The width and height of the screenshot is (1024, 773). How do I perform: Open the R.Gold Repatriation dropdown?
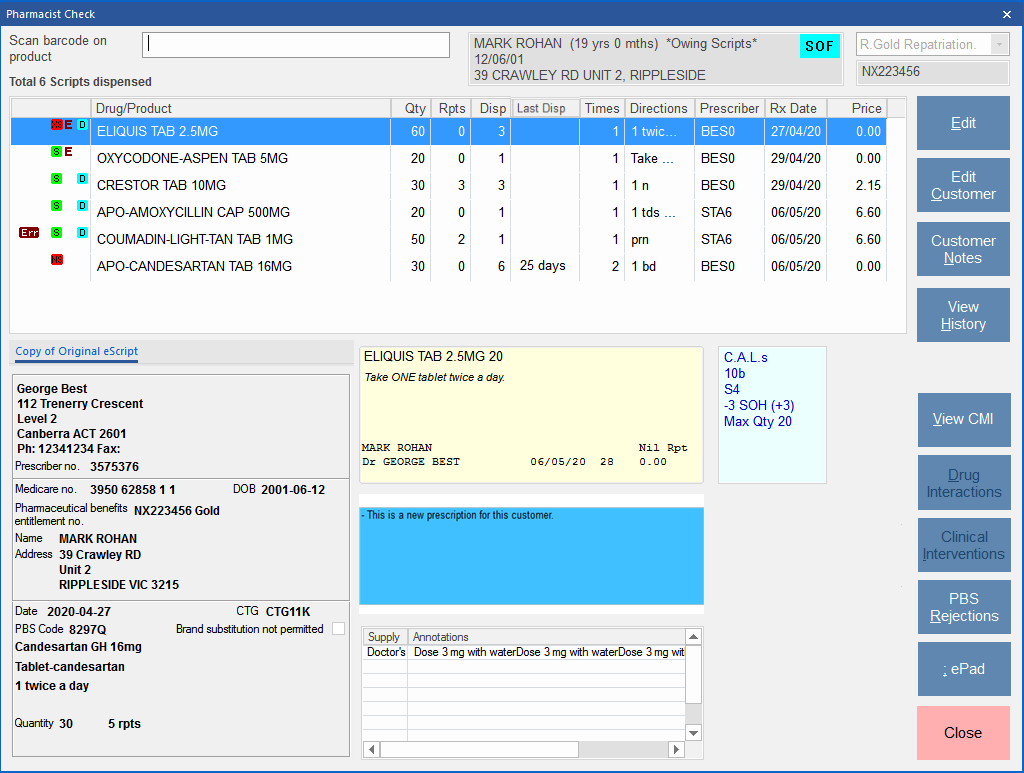pos(999,44)
